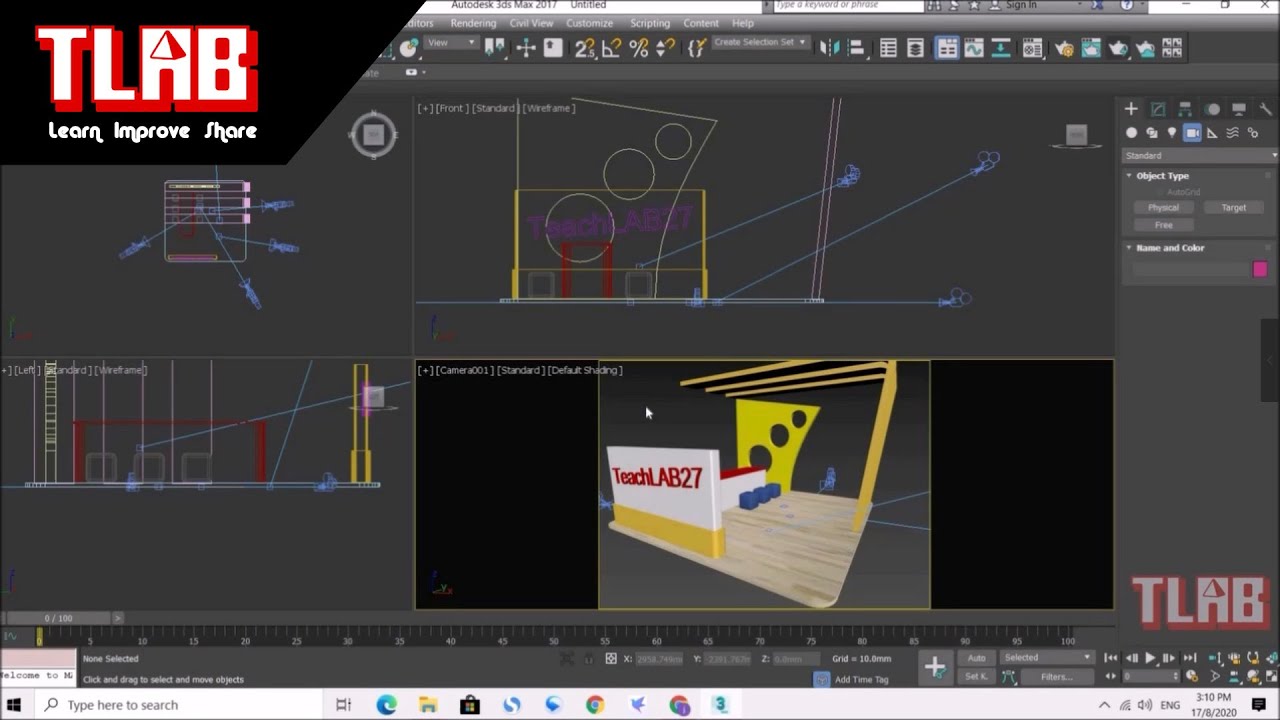Open the Civil View menu
Screen dimensions: 1280x720
tap(531, 23)
